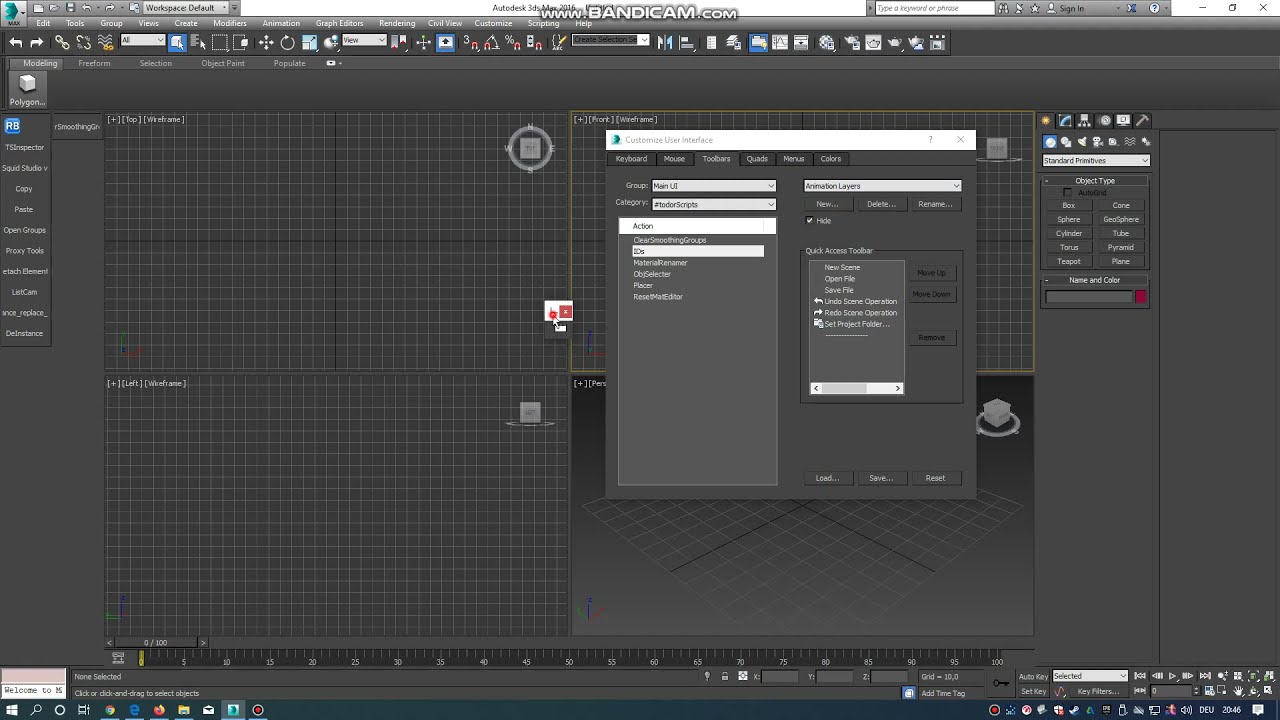Select the Select and Move tool
This screenshot has height=720, width=1280.
[266, 42]
